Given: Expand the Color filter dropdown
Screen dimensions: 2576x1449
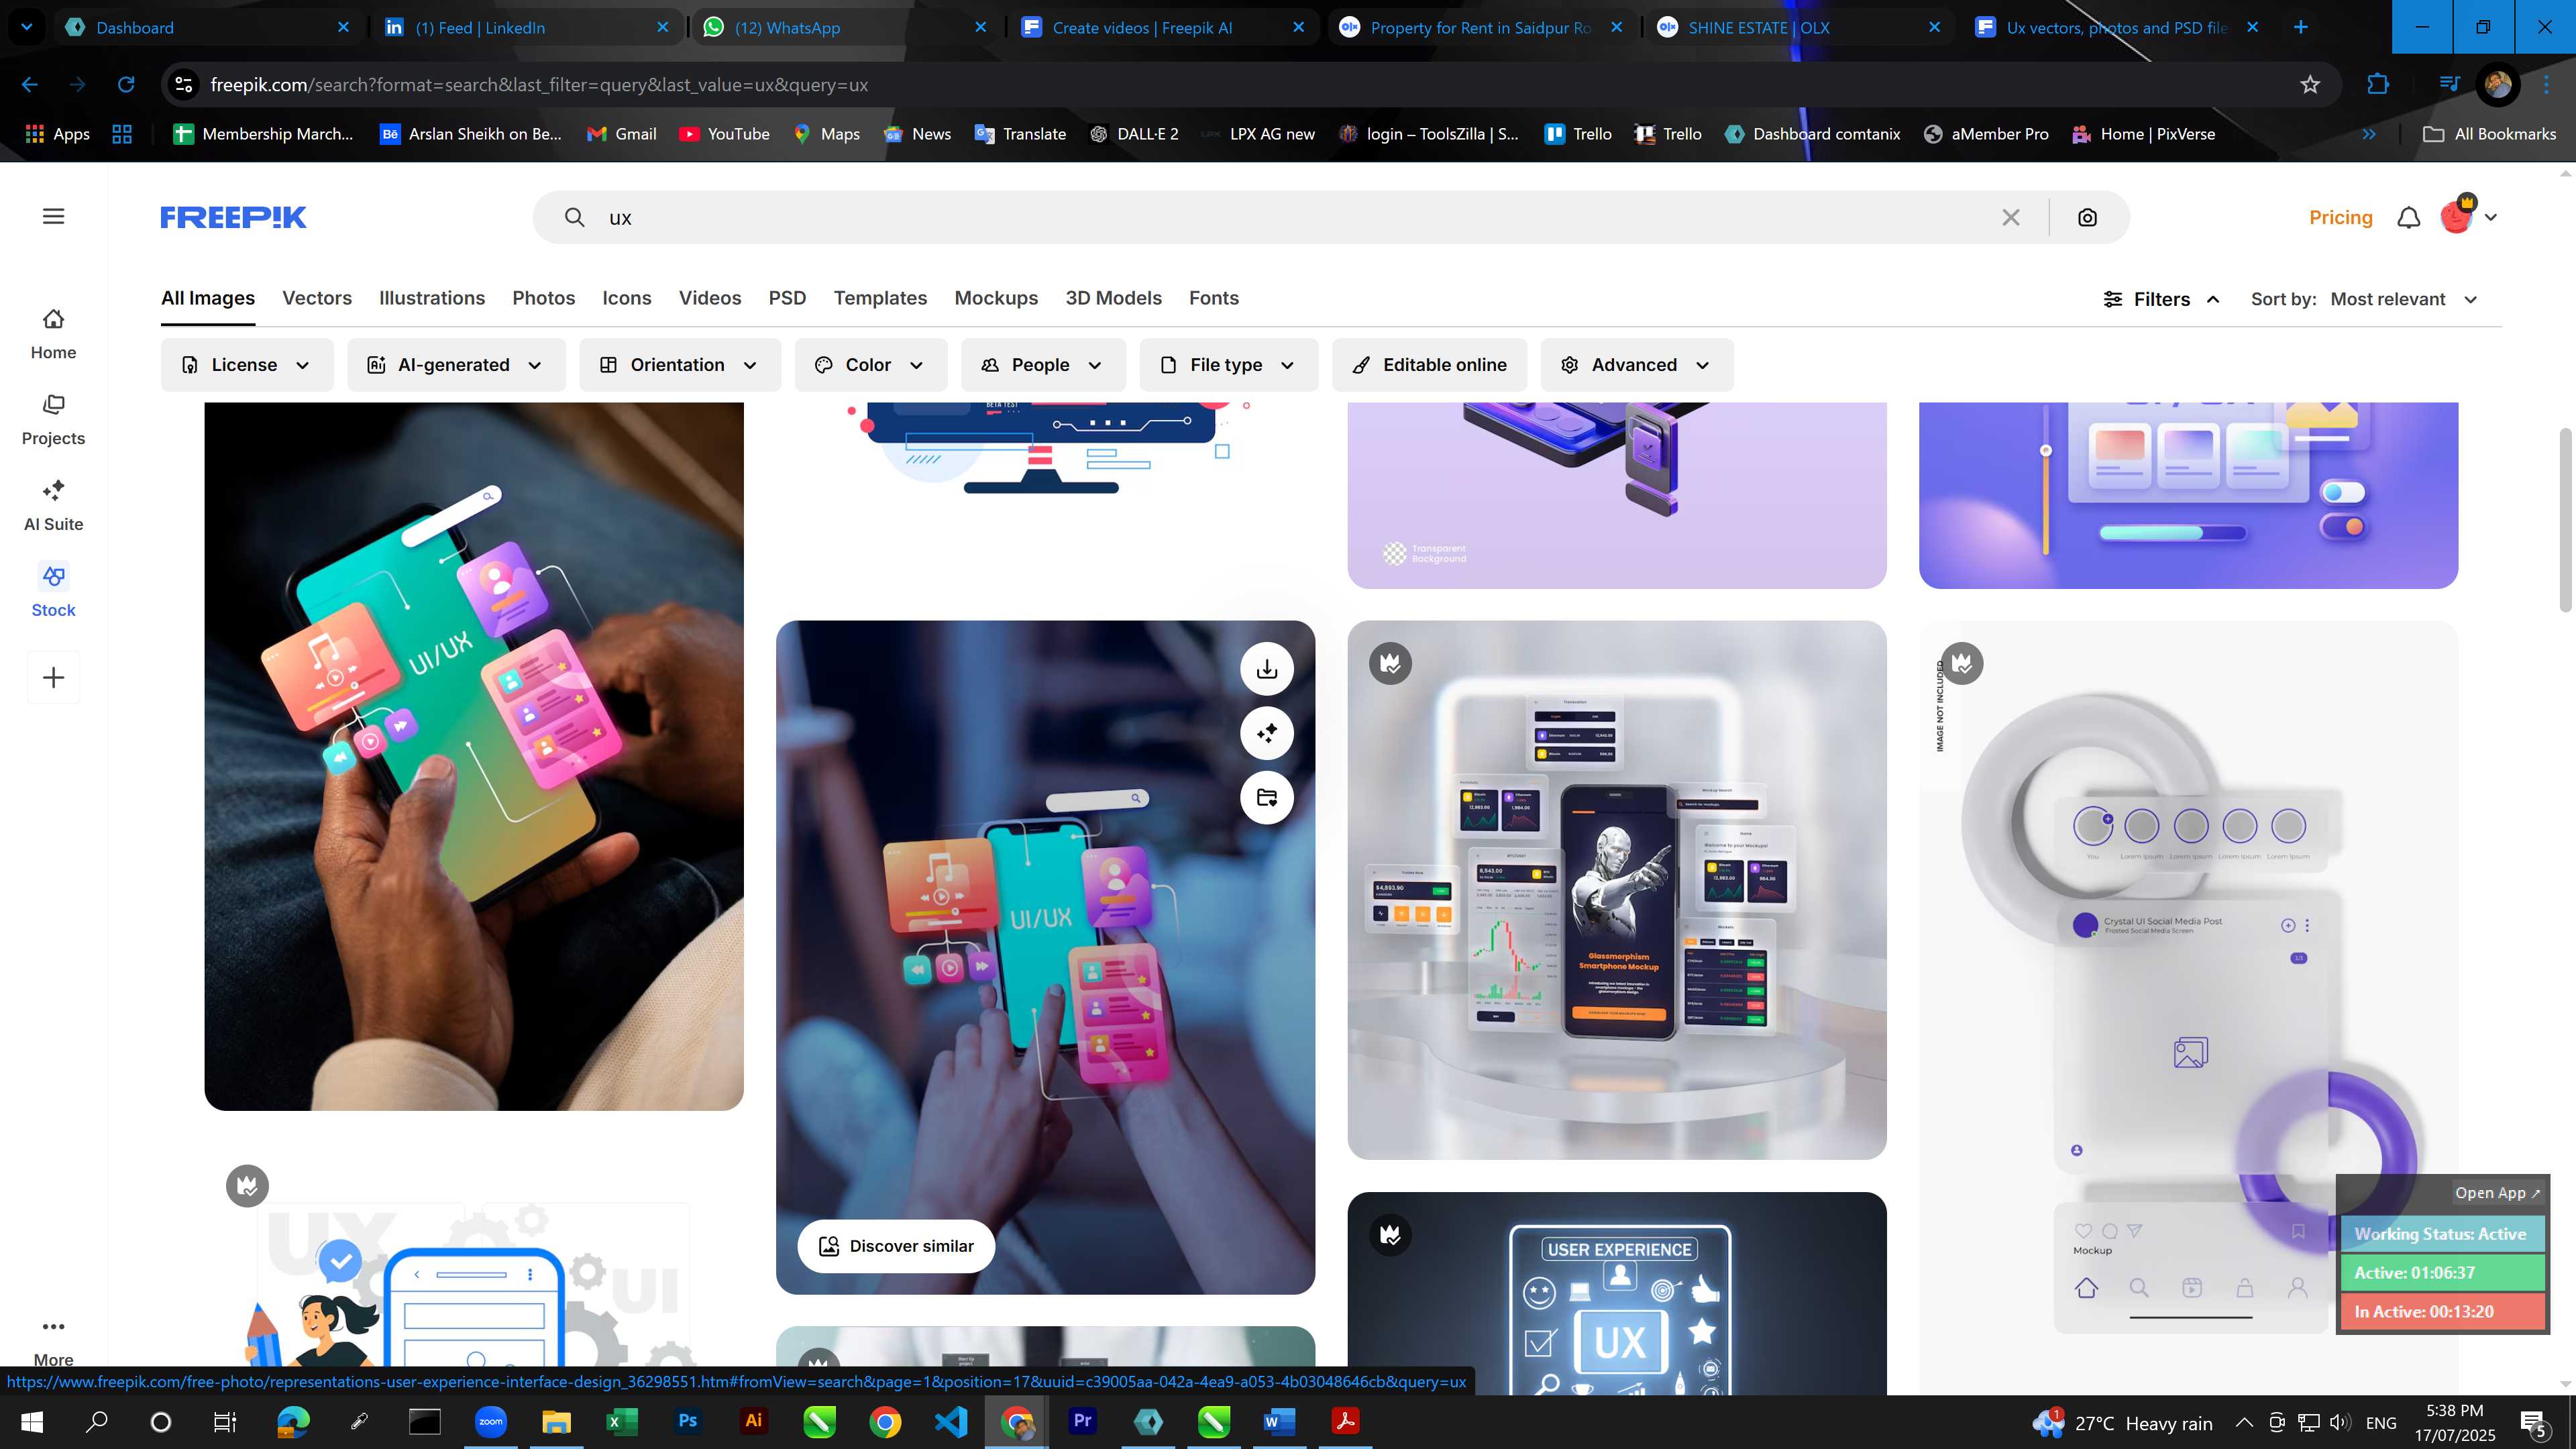Looking at the screenshot, I should (x=870, y=365).
